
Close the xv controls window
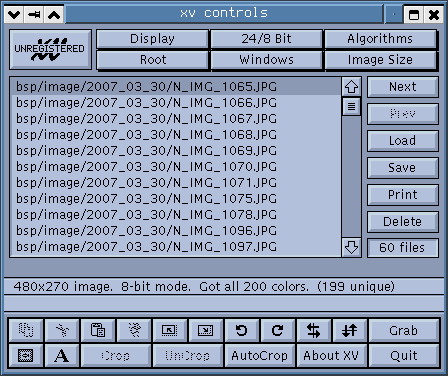[x=434, y=15]
